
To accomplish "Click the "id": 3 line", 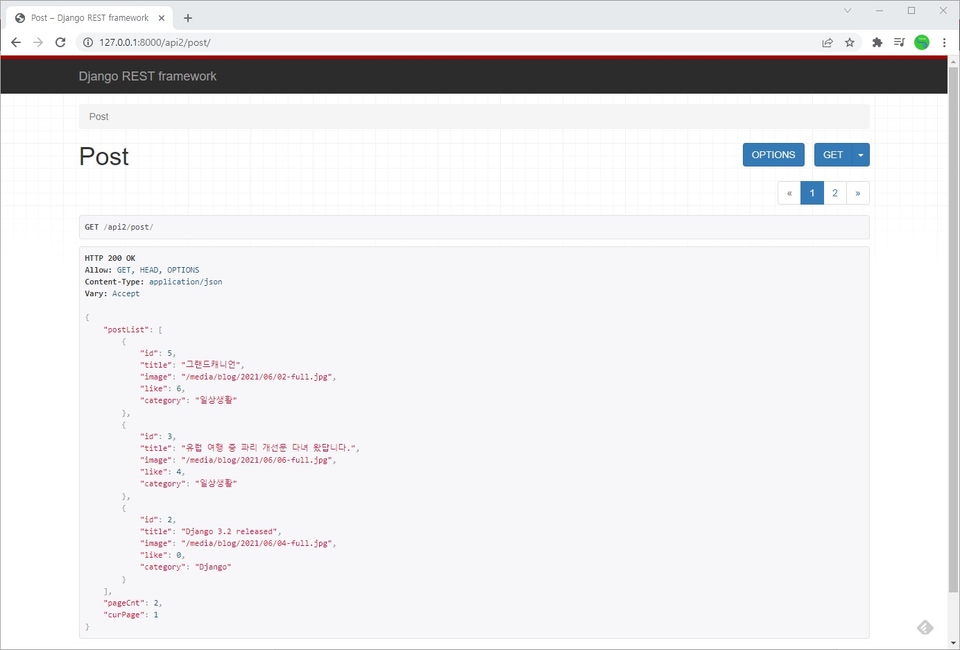I will point(158,436).
